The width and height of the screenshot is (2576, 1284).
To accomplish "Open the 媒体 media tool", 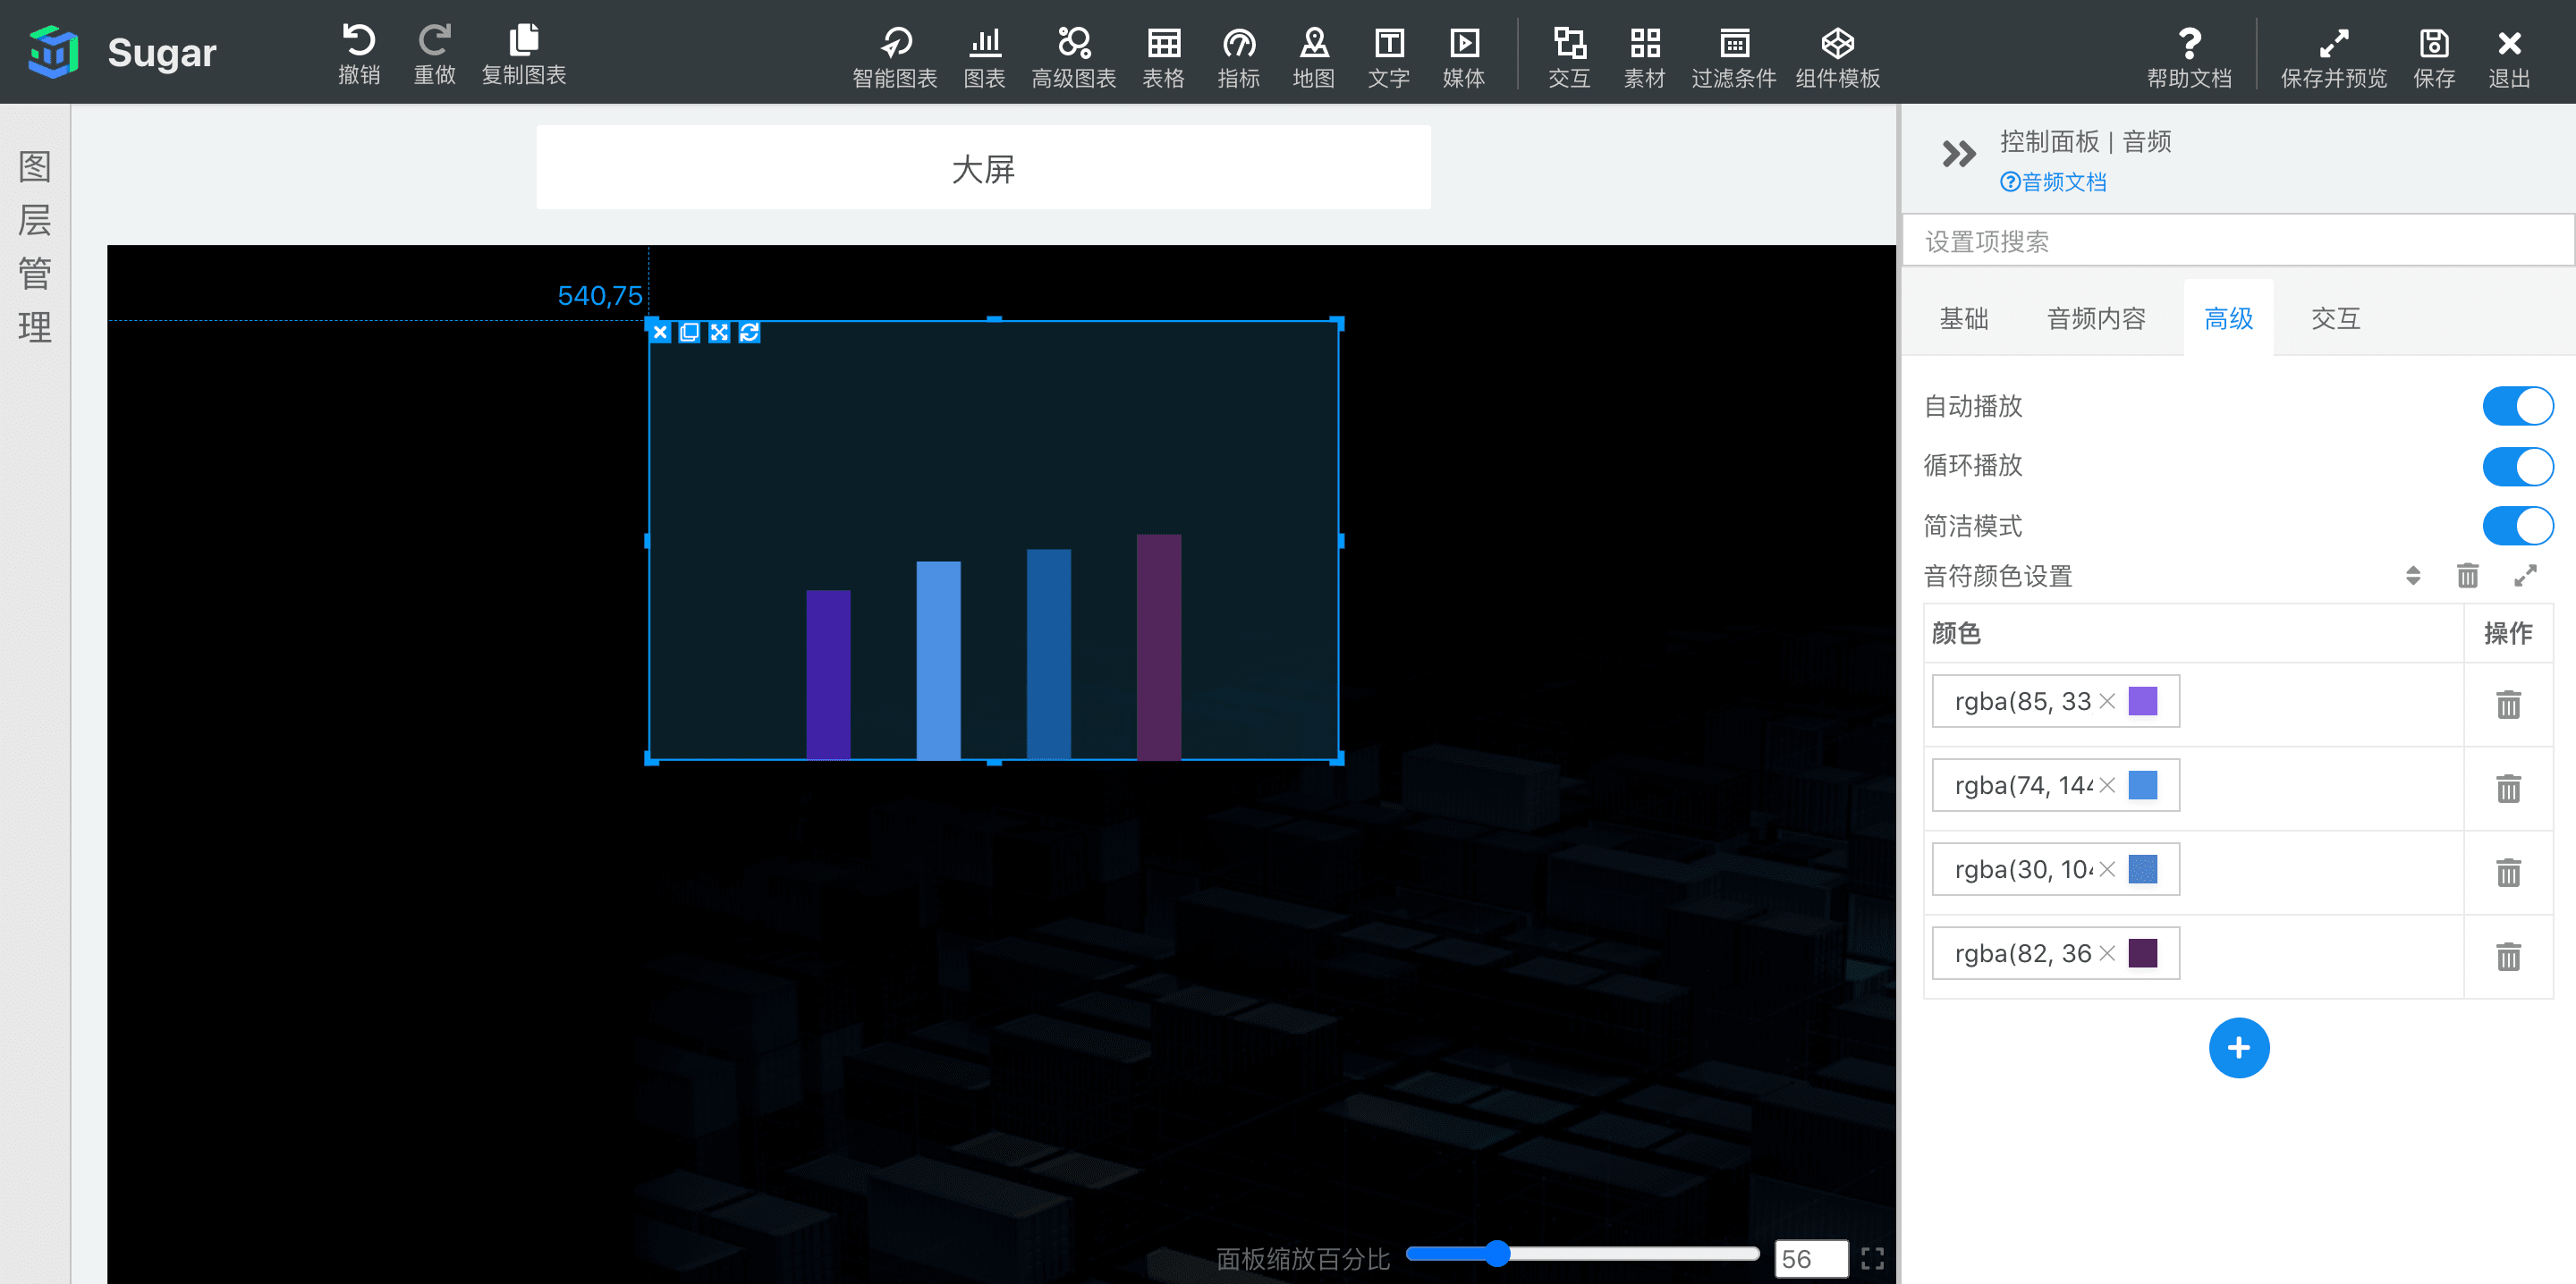I will click(x=1463, y=57).
